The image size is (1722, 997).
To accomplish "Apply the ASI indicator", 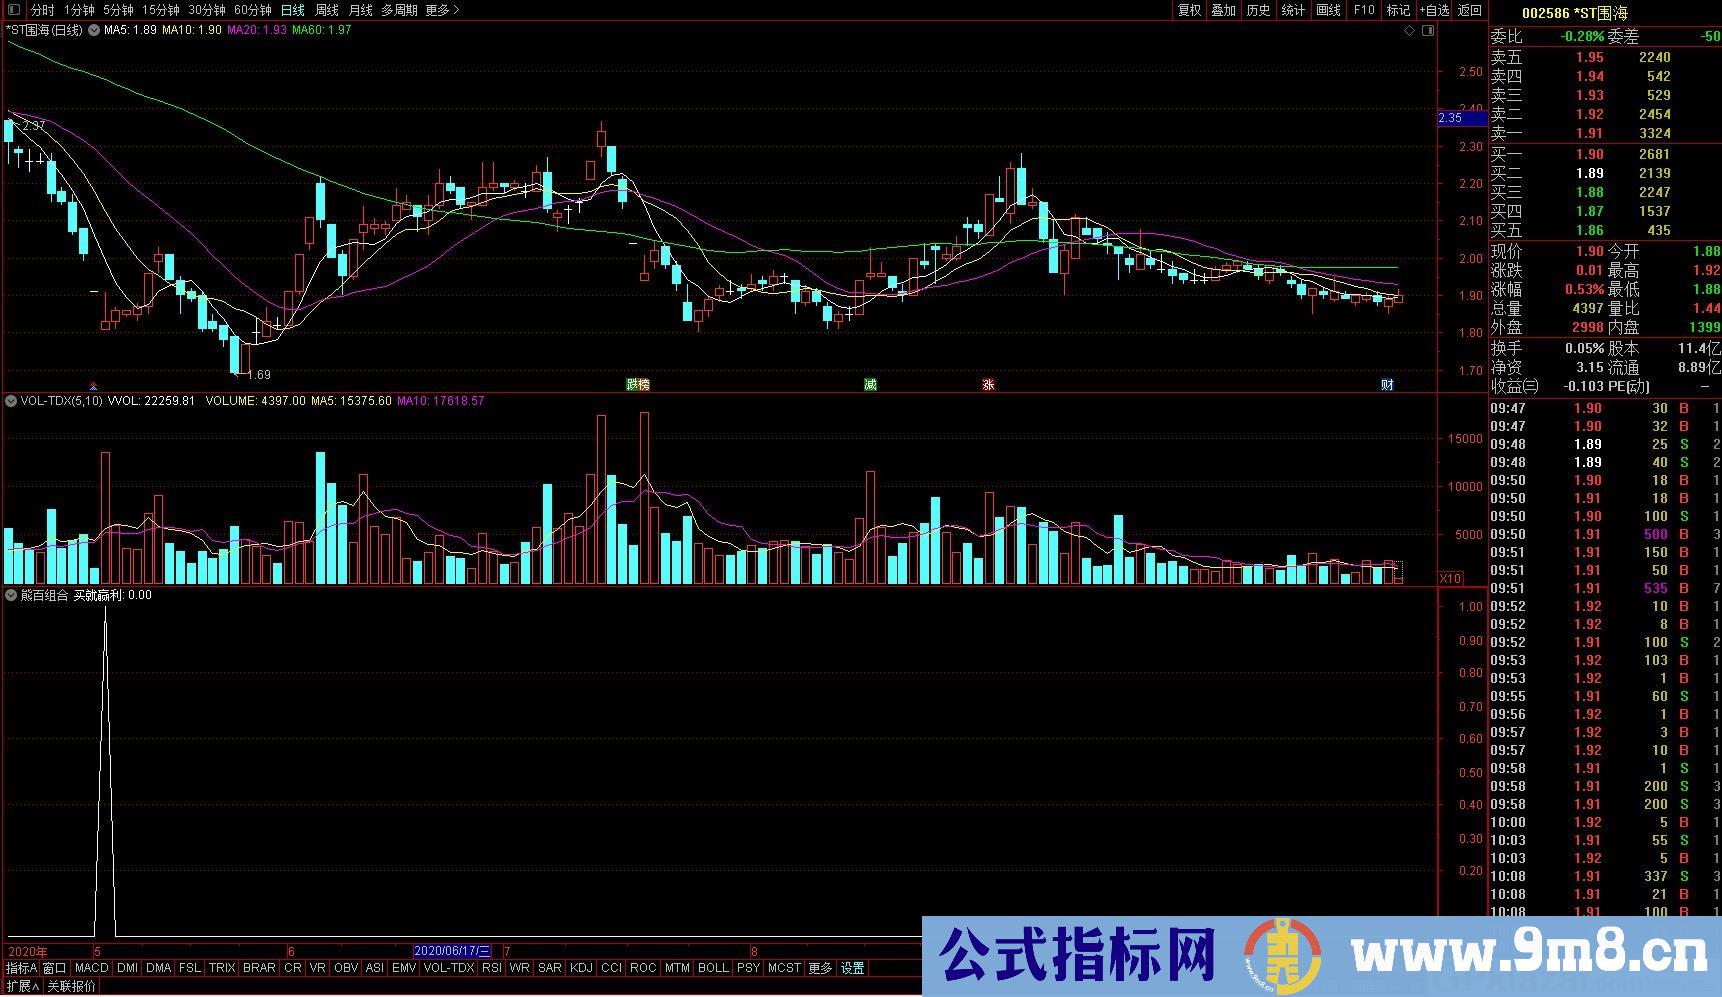I will coord(375,968).
